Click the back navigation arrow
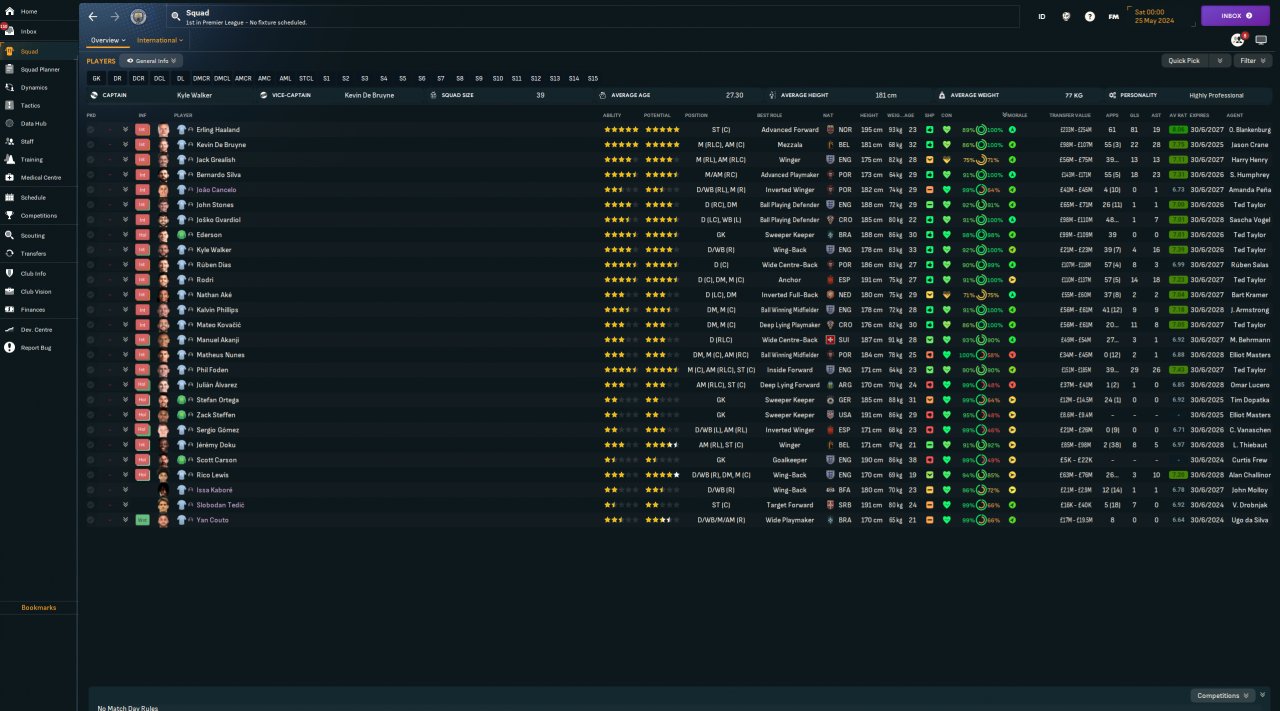The image size is (1280, 711). [x=93, y=17]
